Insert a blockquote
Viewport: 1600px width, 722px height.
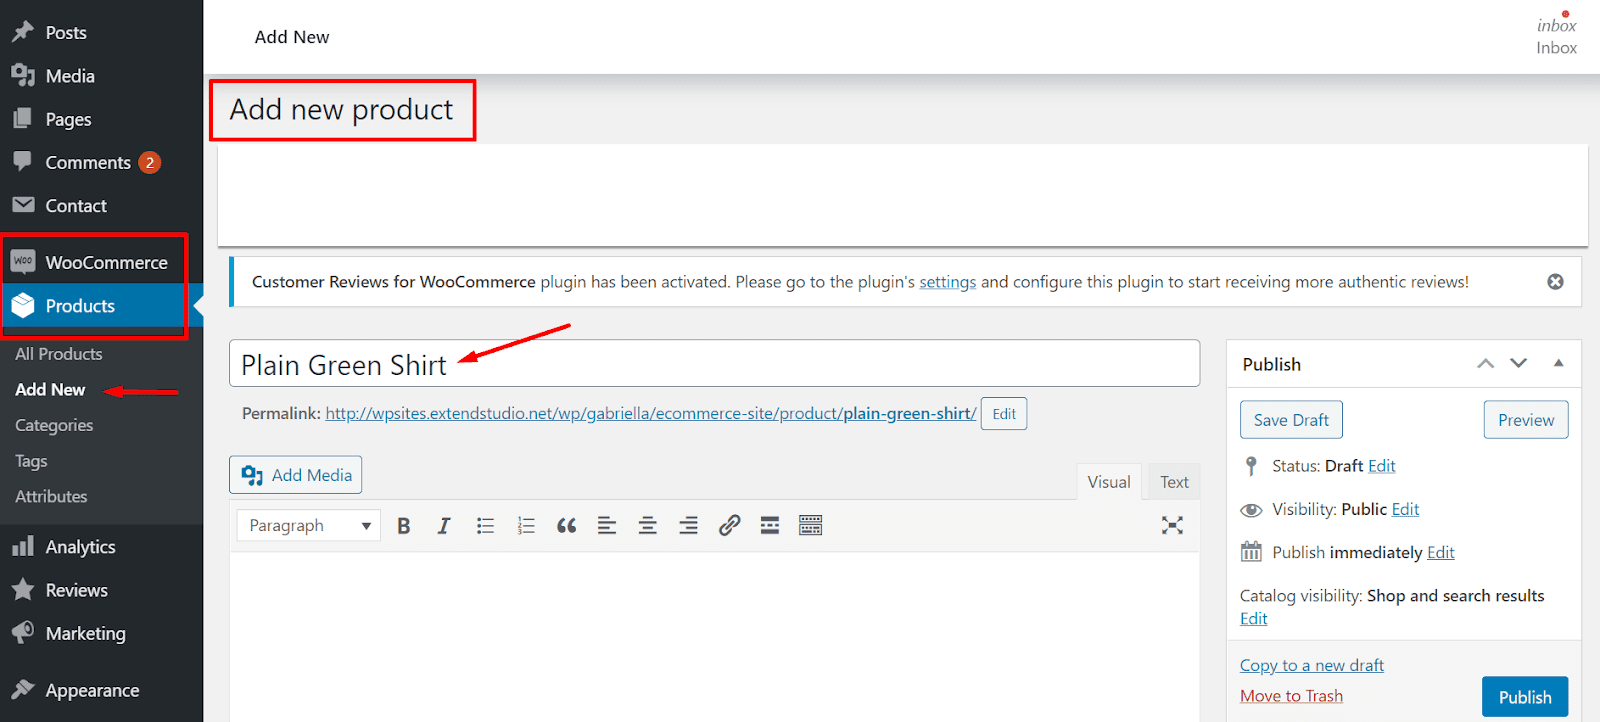[567, 526]
